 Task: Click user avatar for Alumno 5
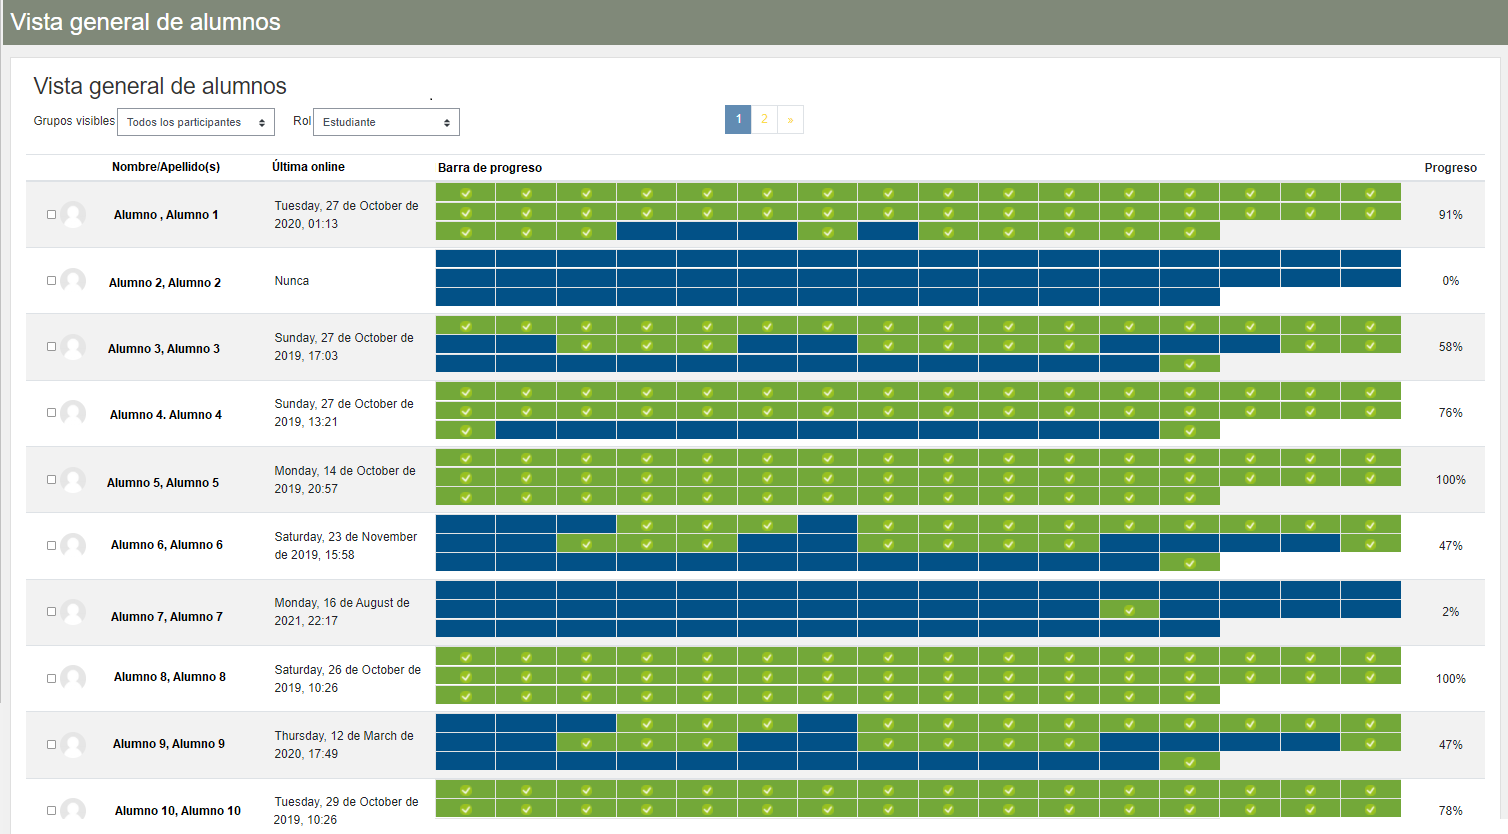click(x=73, y=480)
